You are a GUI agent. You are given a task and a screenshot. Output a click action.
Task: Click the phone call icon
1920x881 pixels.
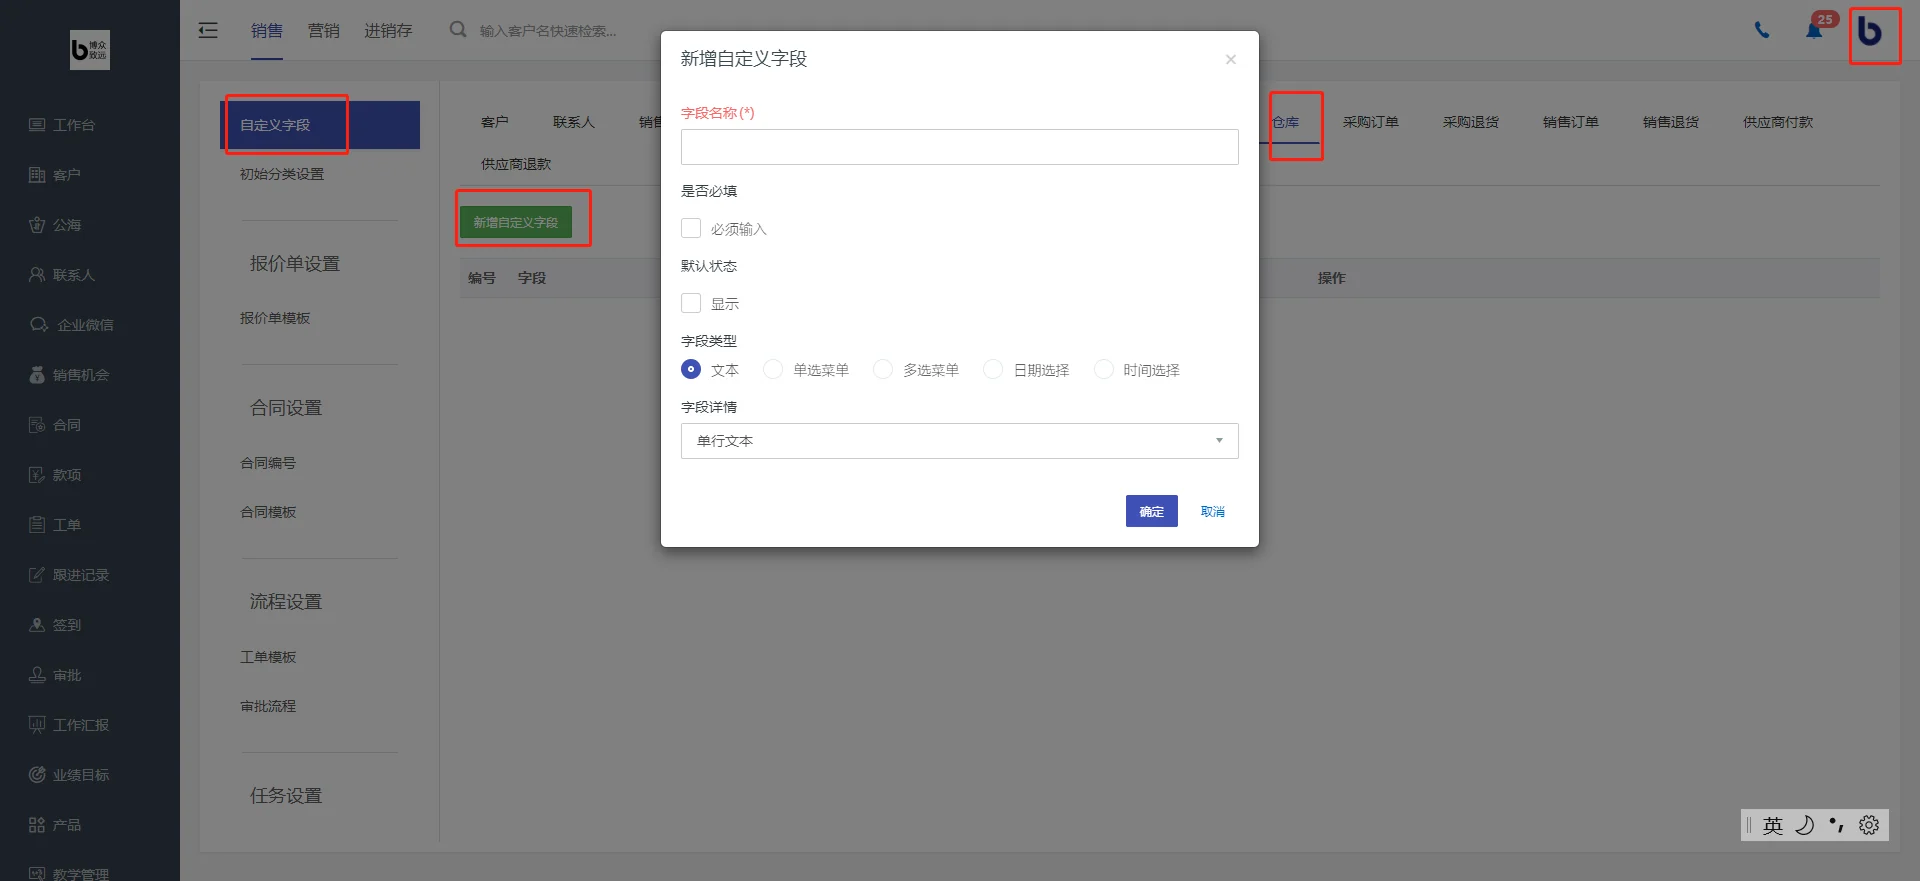tap(1762, 30)
